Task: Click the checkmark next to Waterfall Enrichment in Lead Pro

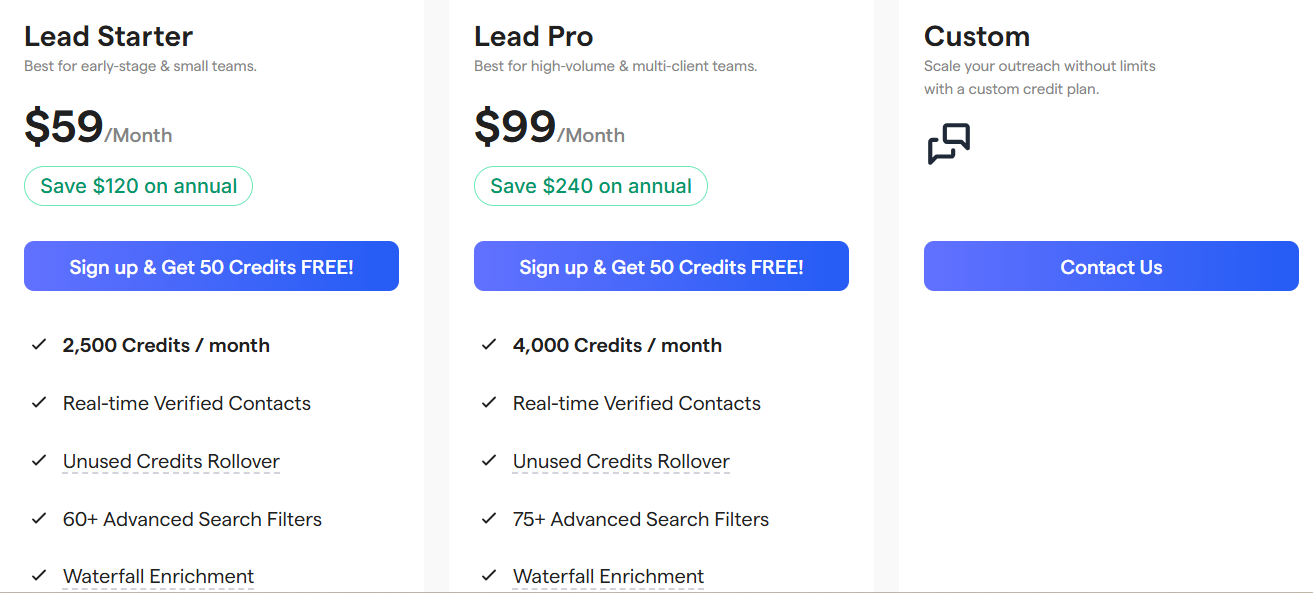Action: [488, 575]
